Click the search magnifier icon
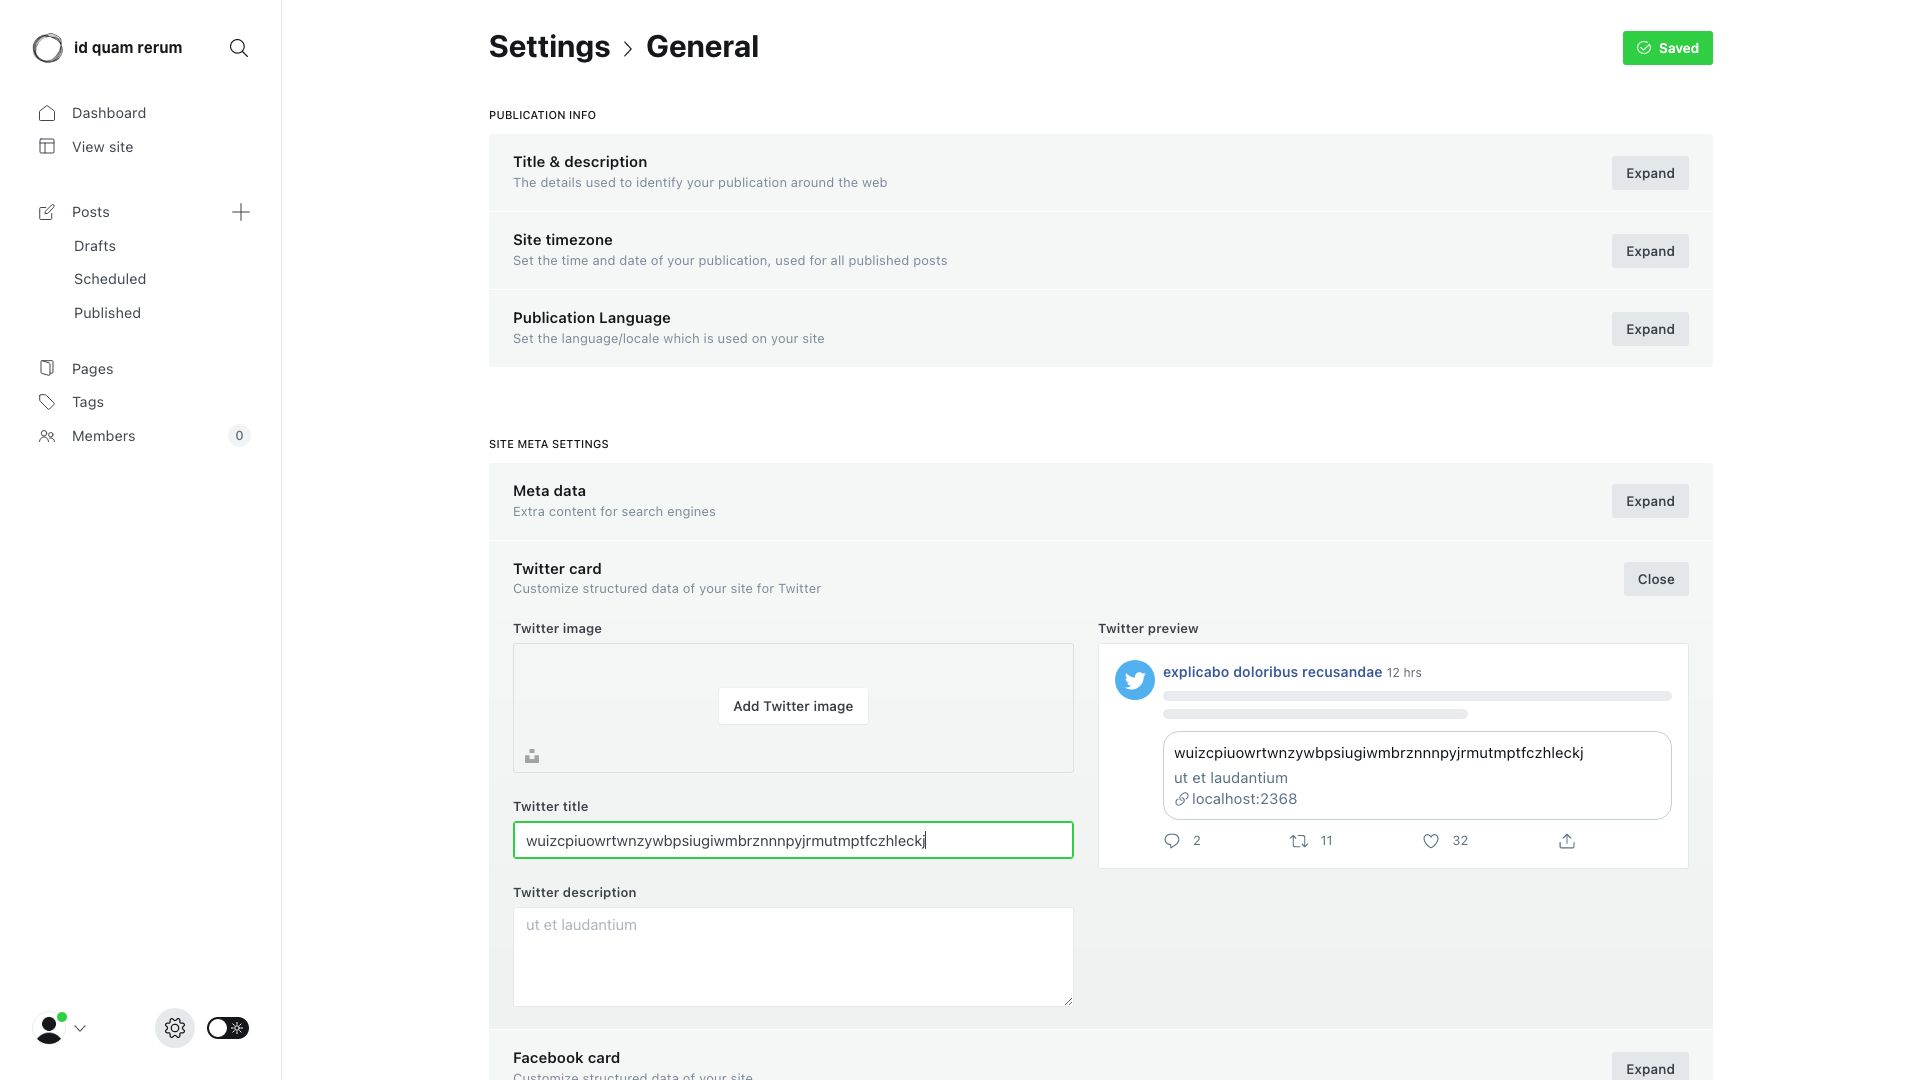Image resolution: width=1920 pixels, height=1080 pixels. point(238,48)
